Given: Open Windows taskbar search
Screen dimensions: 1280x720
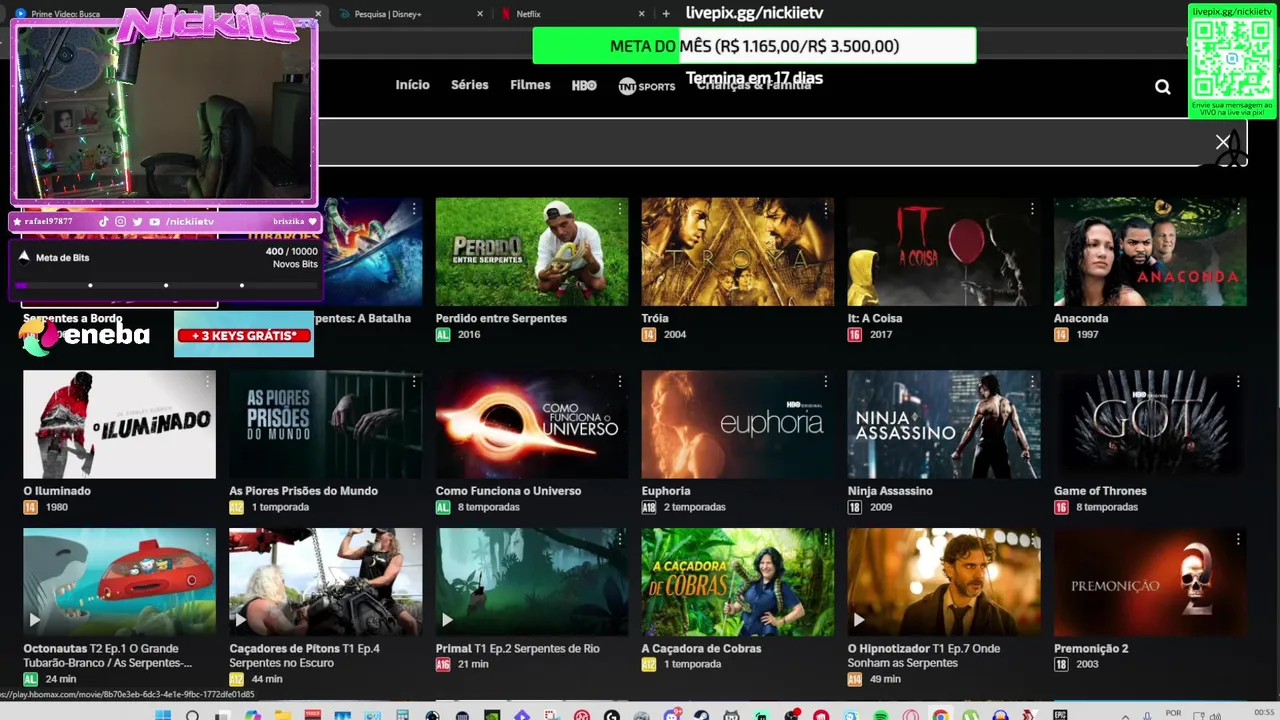Looking at the screenshot, I should pyautogui.click(x=192, y=713).
